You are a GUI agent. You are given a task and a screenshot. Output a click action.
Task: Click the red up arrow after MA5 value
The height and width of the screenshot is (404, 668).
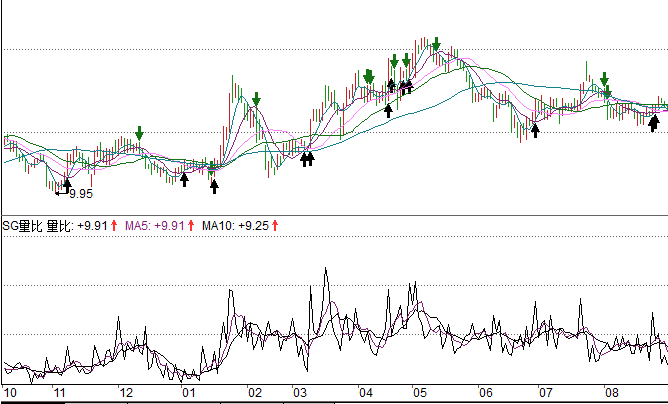coord(191,225)
